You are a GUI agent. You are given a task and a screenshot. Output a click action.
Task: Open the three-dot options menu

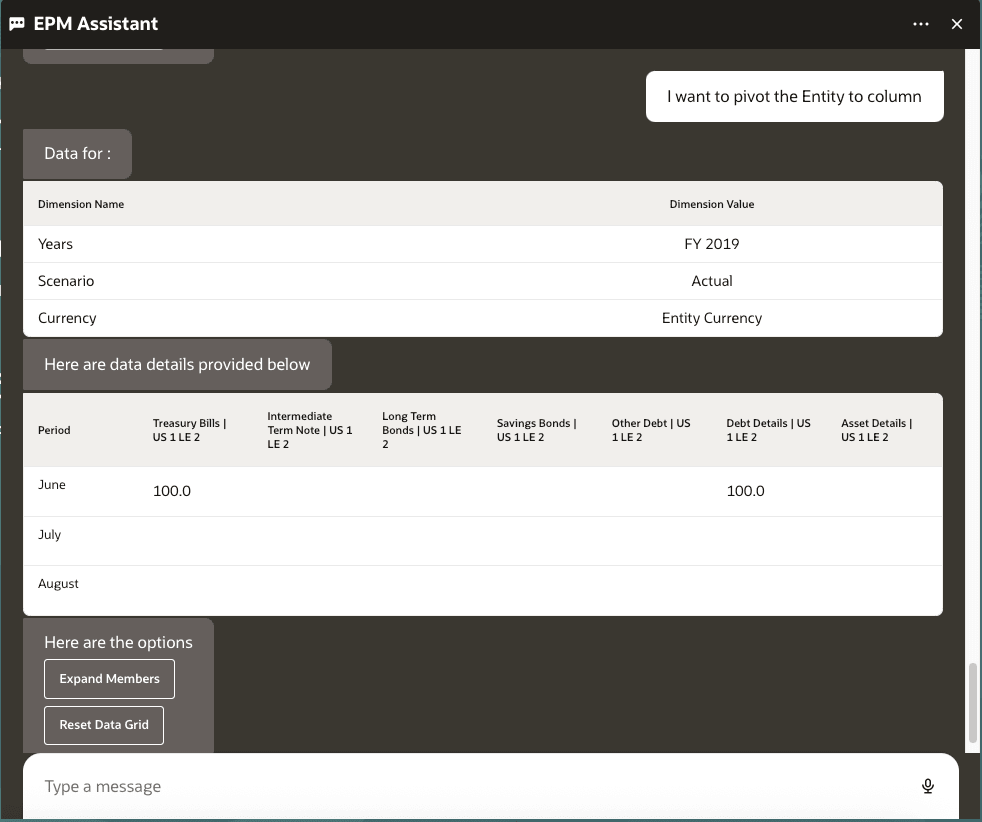pos(921,24)
